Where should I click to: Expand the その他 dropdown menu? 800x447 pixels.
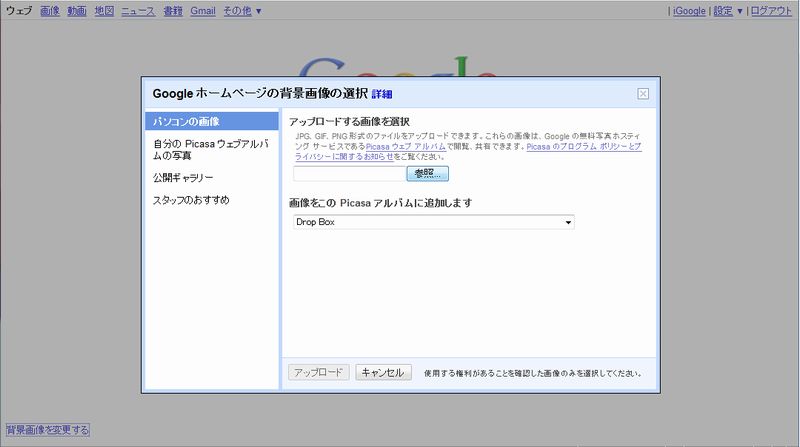[242, 11]
